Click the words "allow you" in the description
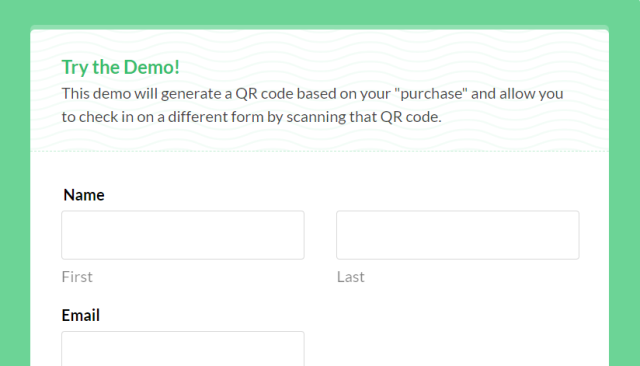 pos(531,94)
